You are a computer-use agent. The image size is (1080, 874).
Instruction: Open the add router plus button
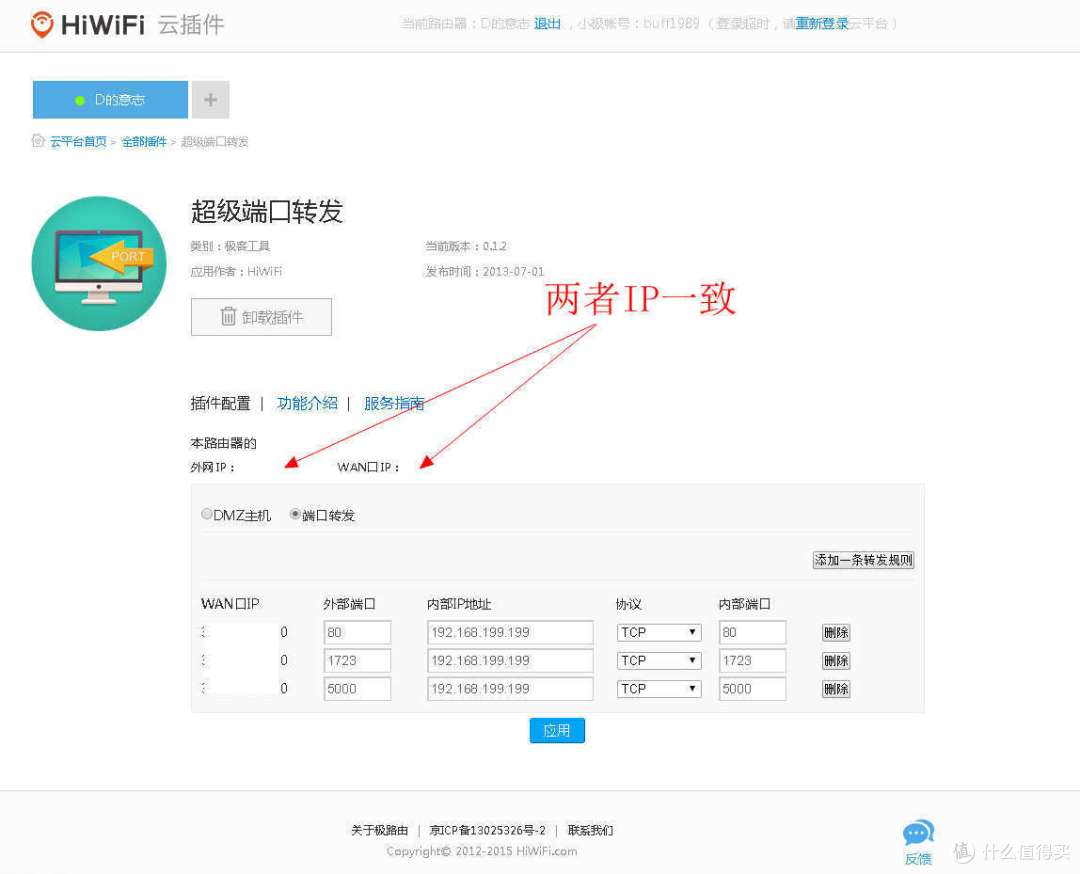point(211,100)
